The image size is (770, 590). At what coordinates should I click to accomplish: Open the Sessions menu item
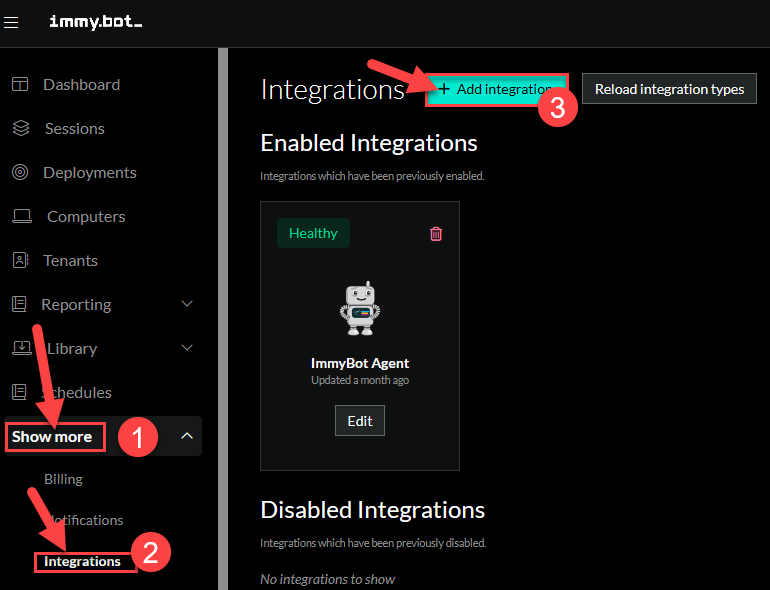[74, 129]
